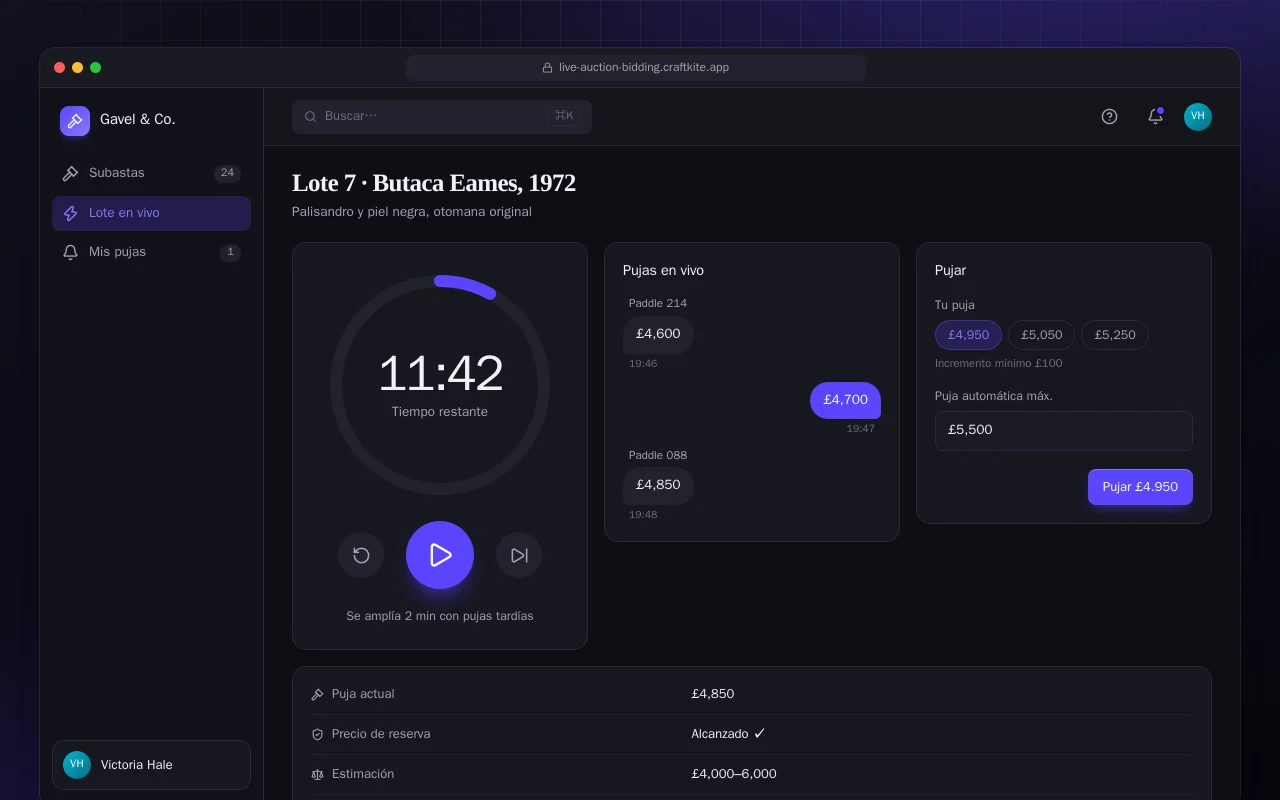Select the £4,950 bid amount chip

[968, 335]
